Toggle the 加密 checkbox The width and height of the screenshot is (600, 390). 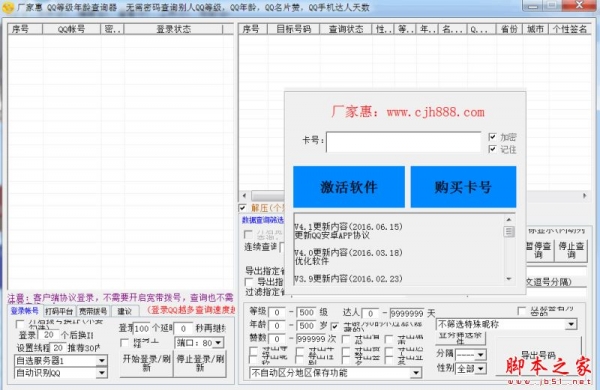(x=492, y=137)
